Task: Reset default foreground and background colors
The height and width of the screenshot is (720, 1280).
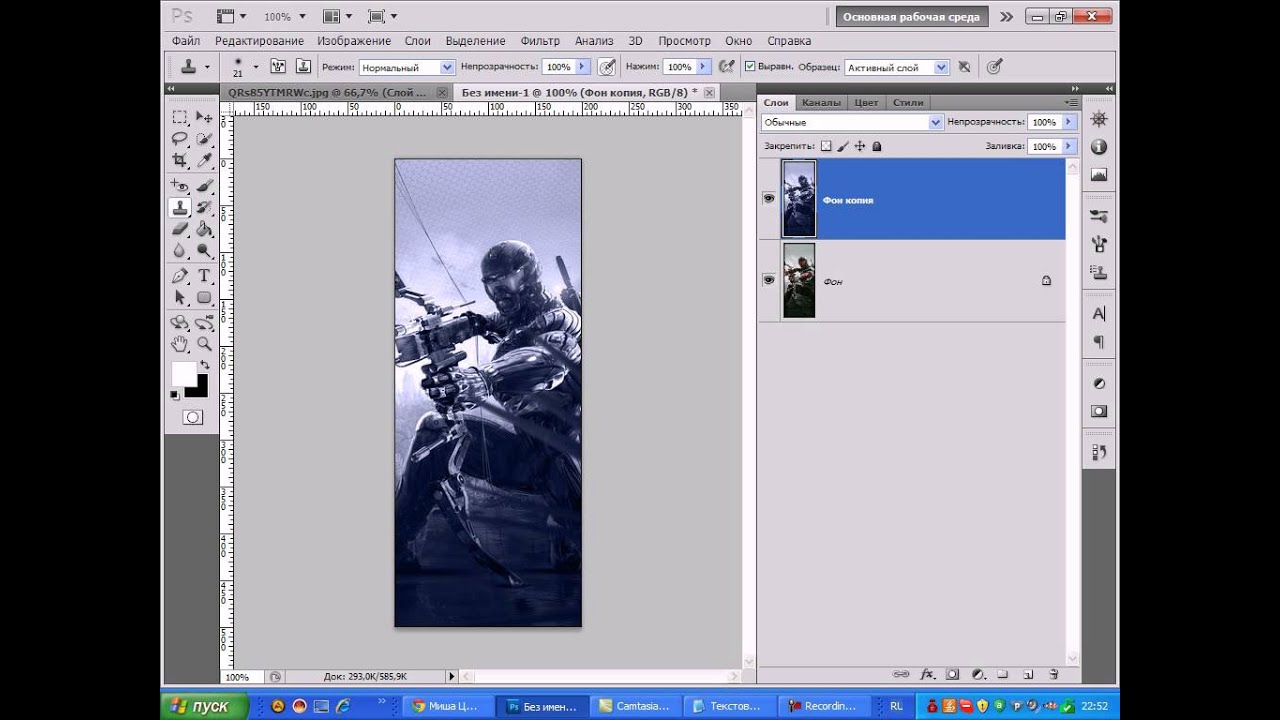Action: pos(175,395)
